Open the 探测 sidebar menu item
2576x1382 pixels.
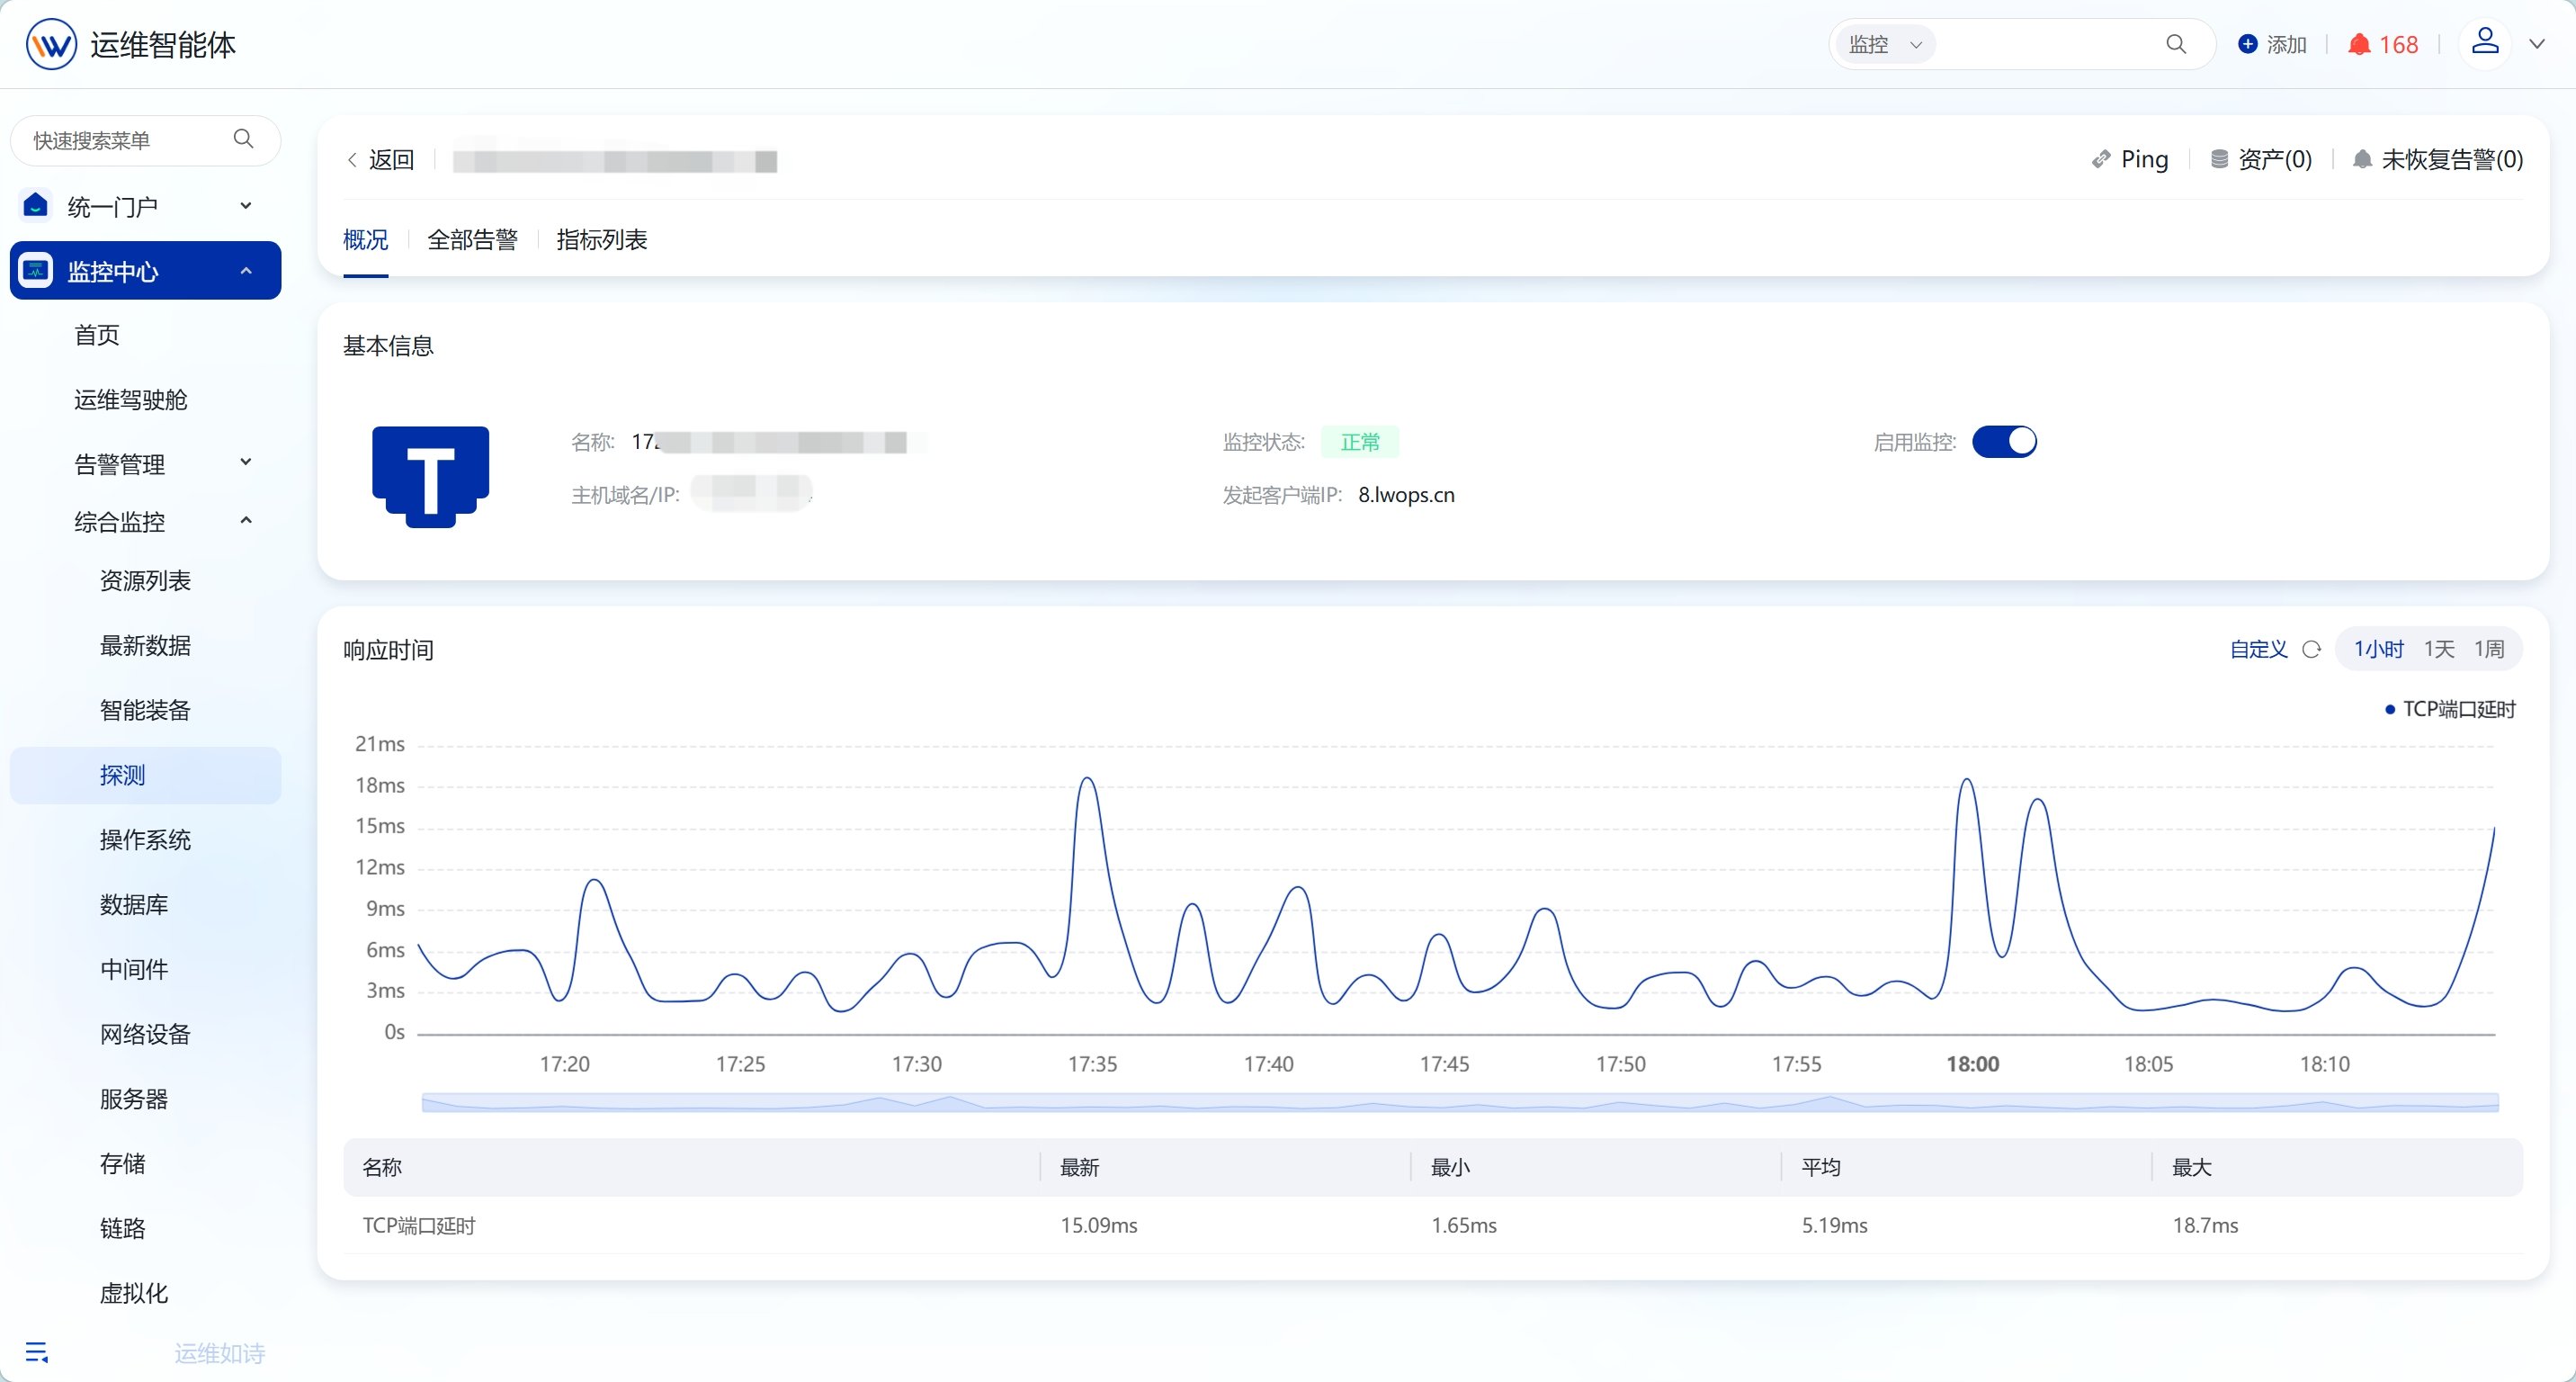click(146, 775)
